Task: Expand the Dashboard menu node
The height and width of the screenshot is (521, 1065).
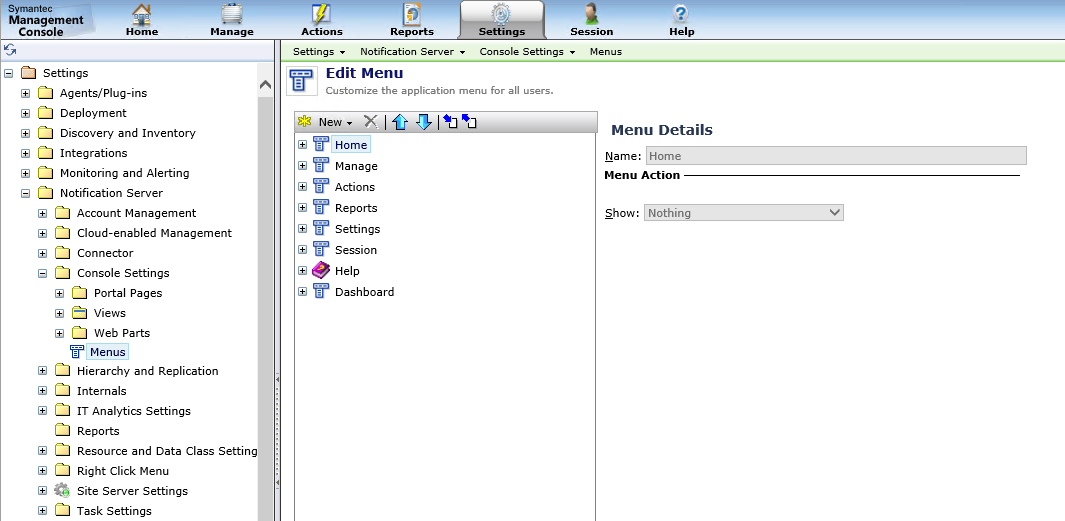Action: point(302,292)
